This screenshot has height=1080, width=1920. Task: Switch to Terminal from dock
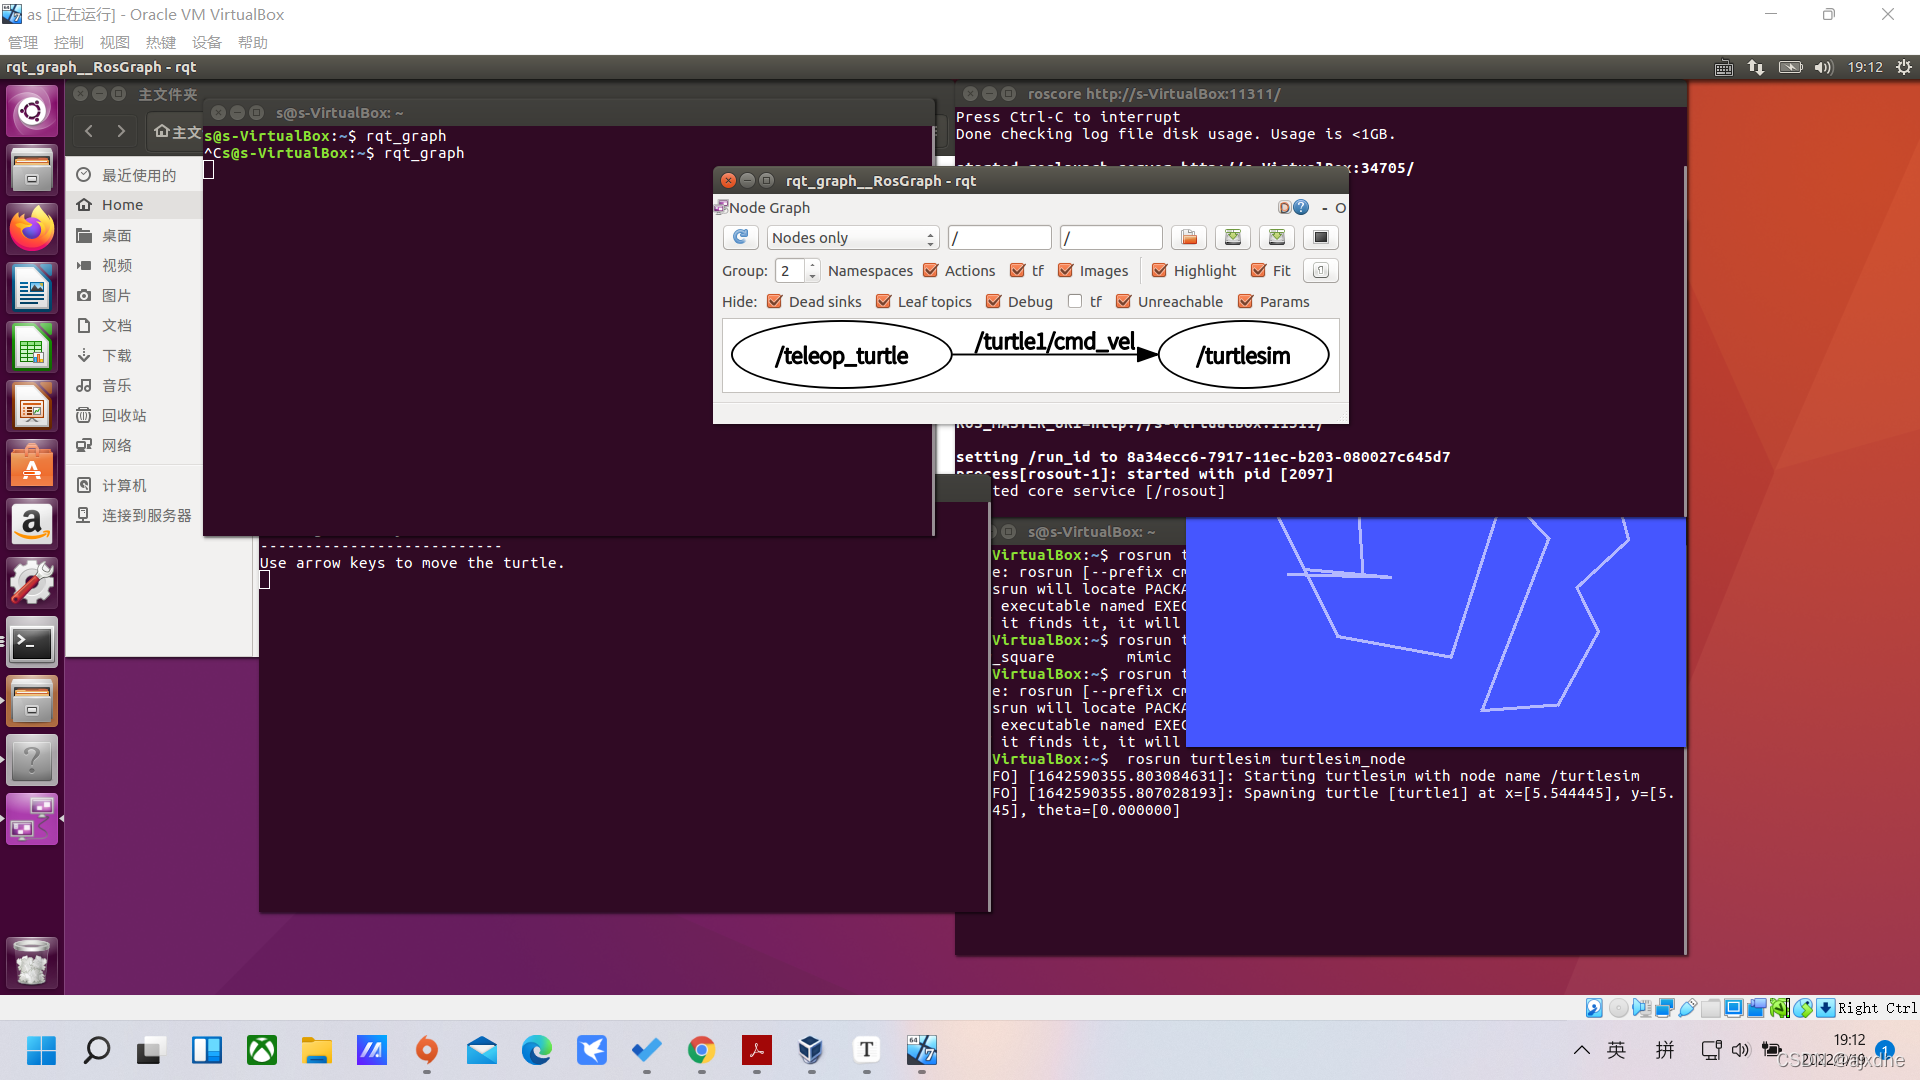pos(32,643)
